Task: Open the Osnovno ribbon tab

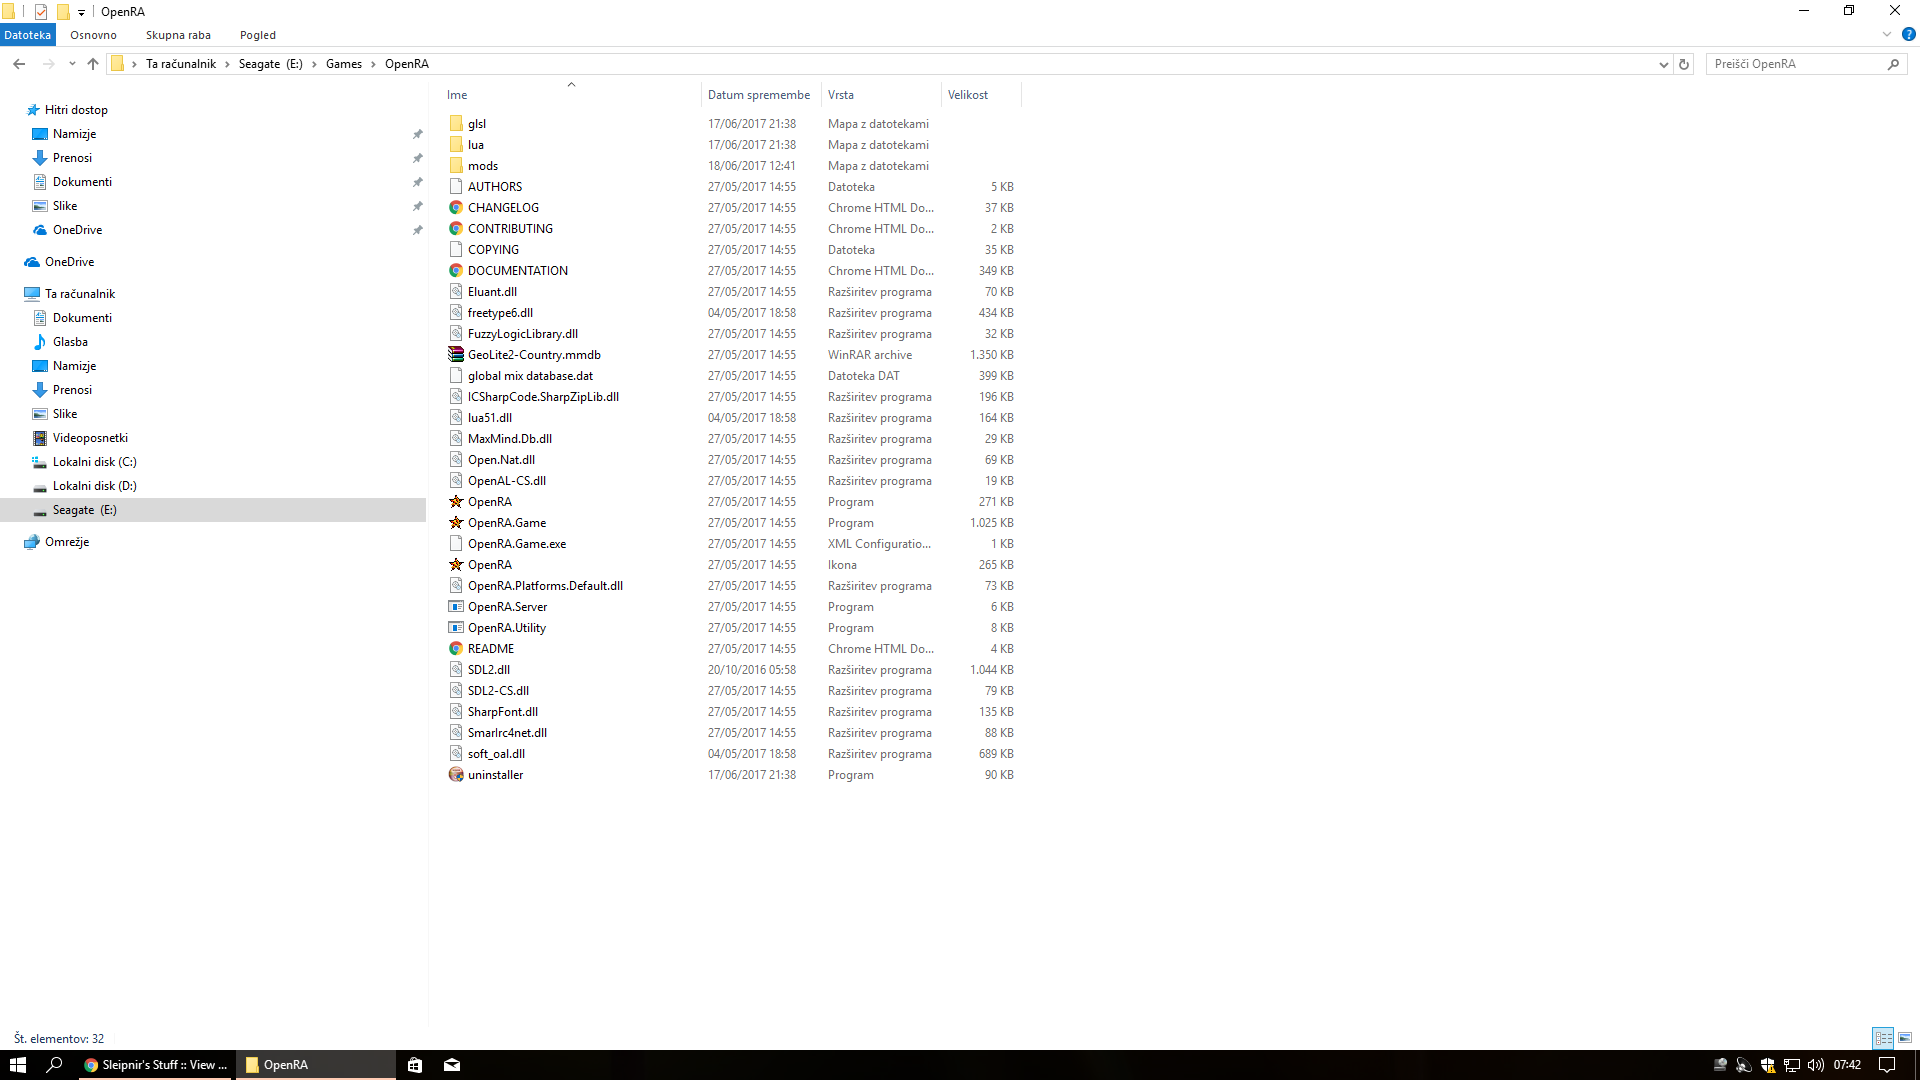Action: tap(93, 35)
